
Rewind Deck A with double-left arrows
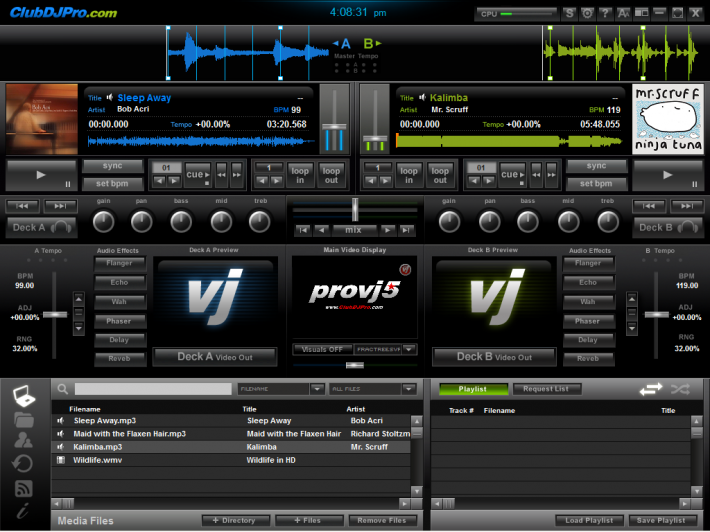point(221,175)
